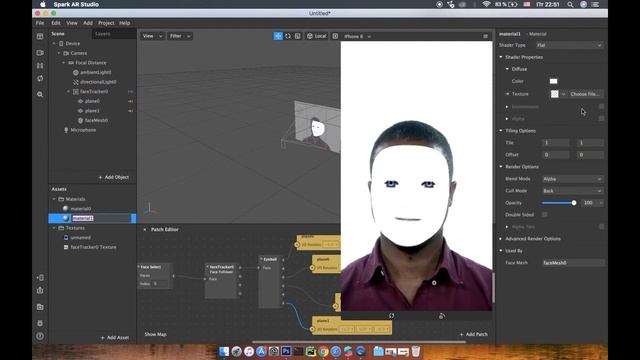The height and width of the screenshot is (360, 640).
Task: Select directionalLight0 in the scene tree
Action: (98, 82)
